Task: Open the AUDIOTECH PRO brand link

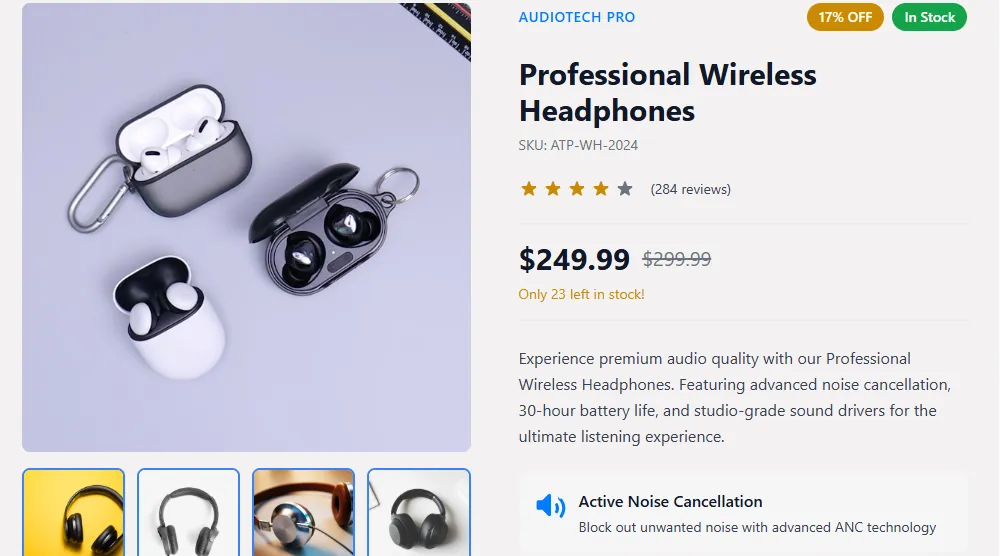Action: pos(577,17)
